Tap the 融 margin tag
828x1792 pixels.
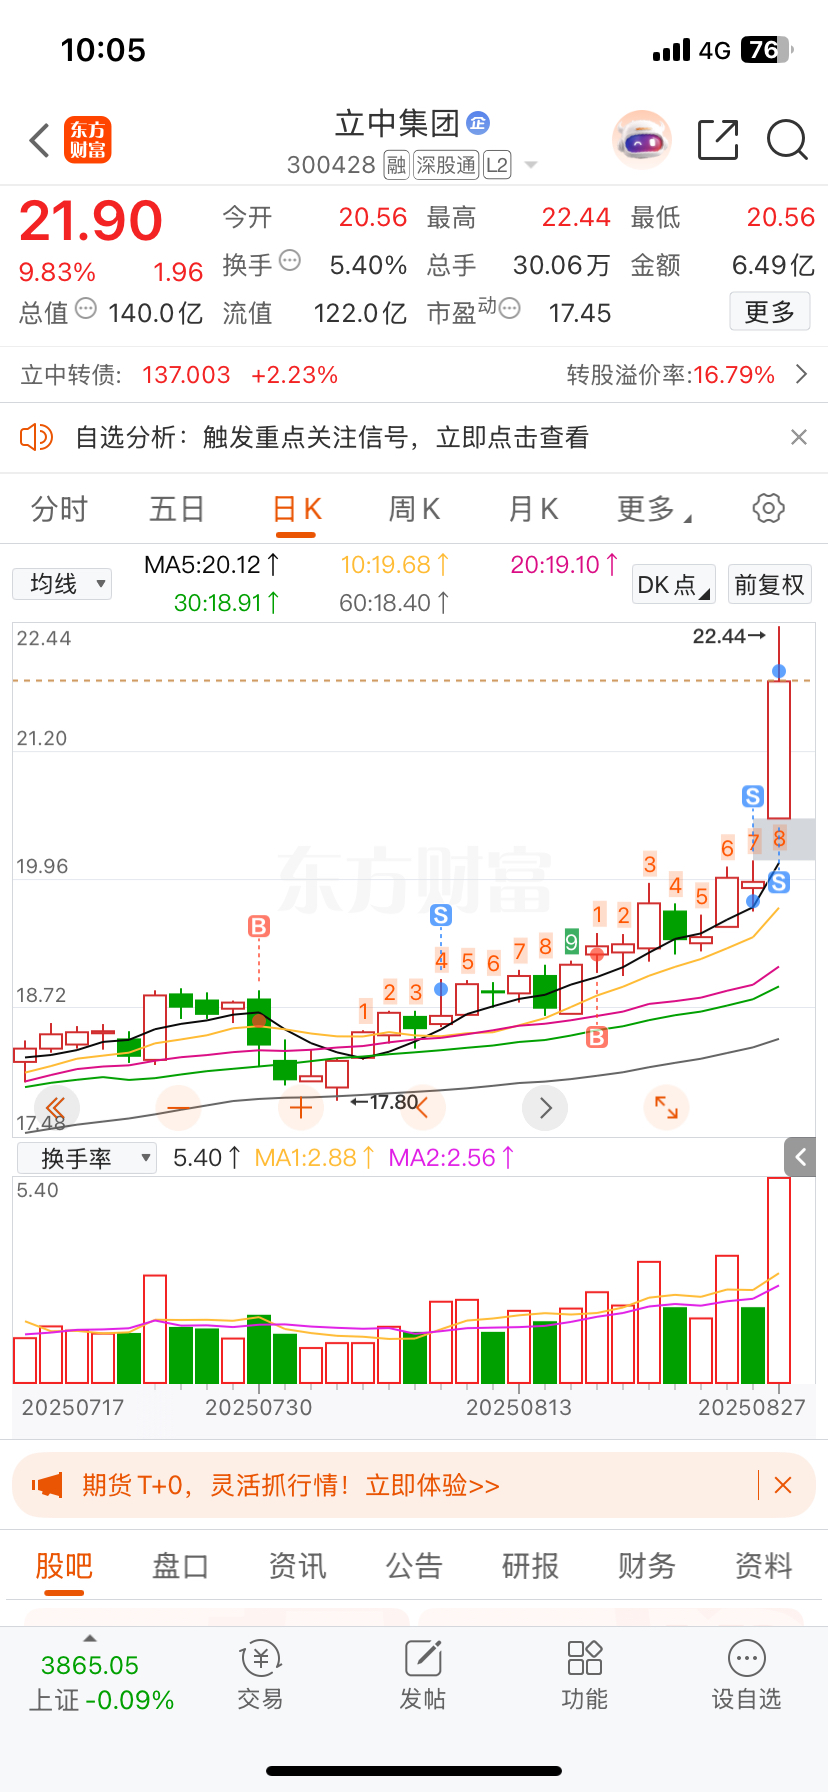point(397,165)
